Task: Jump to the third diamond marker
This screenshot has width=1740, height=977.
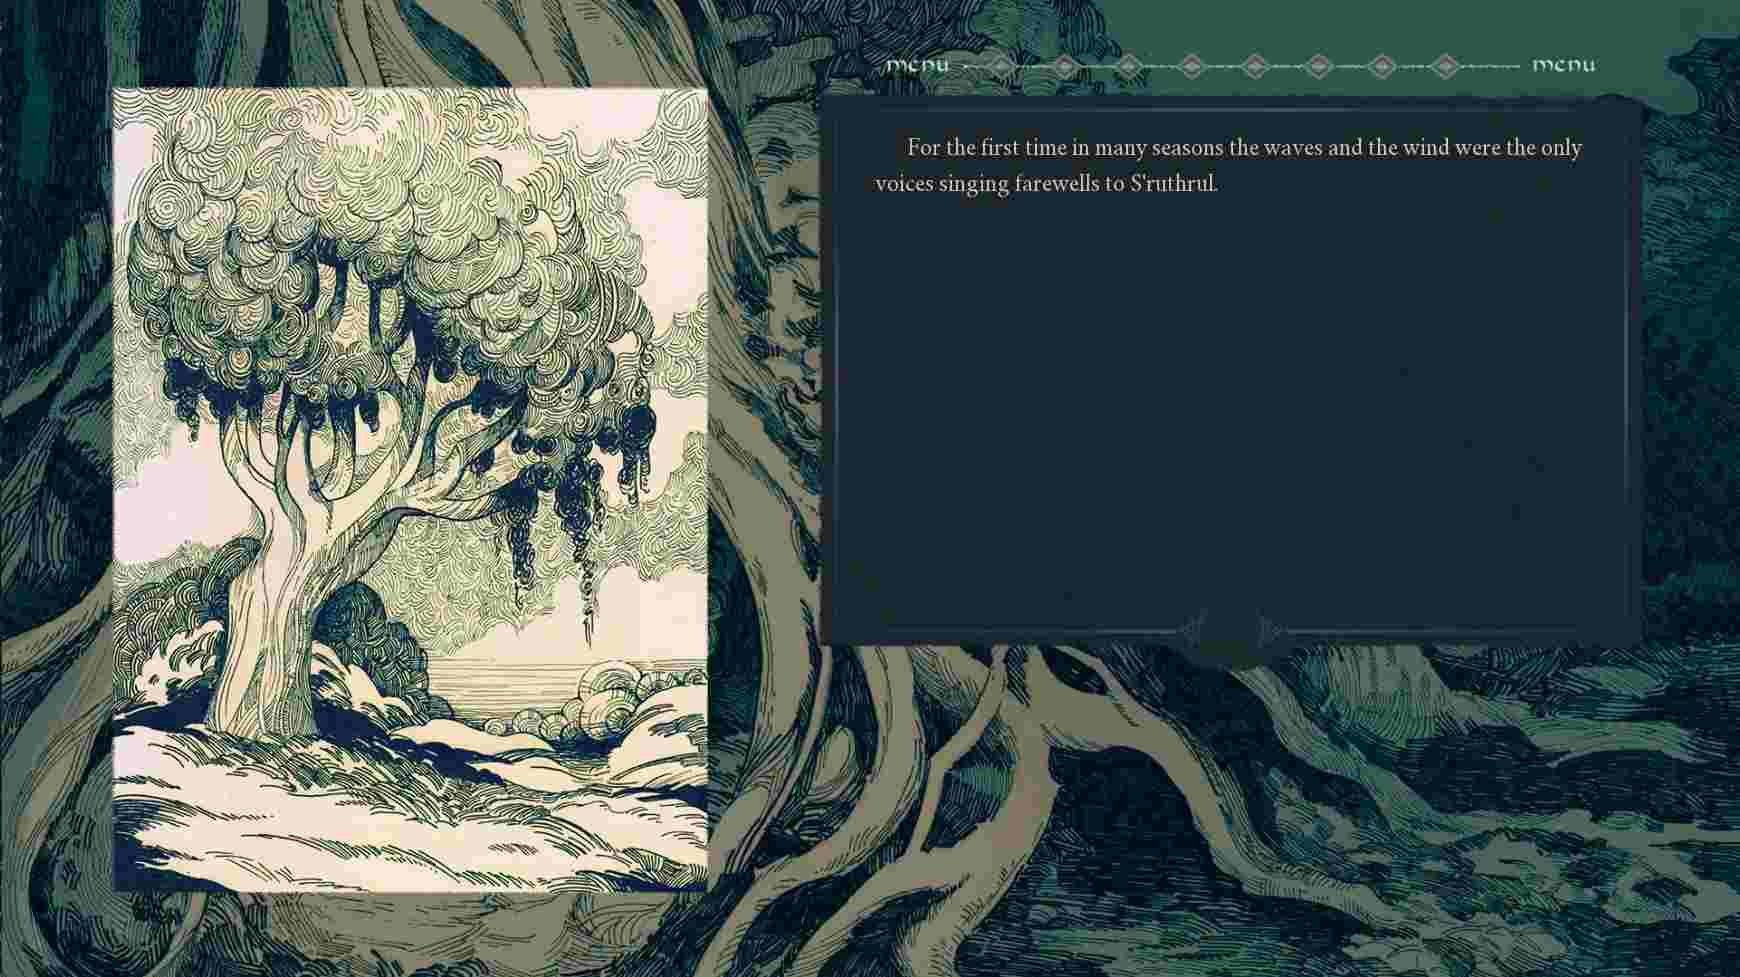Action: tap(1128, 66)
